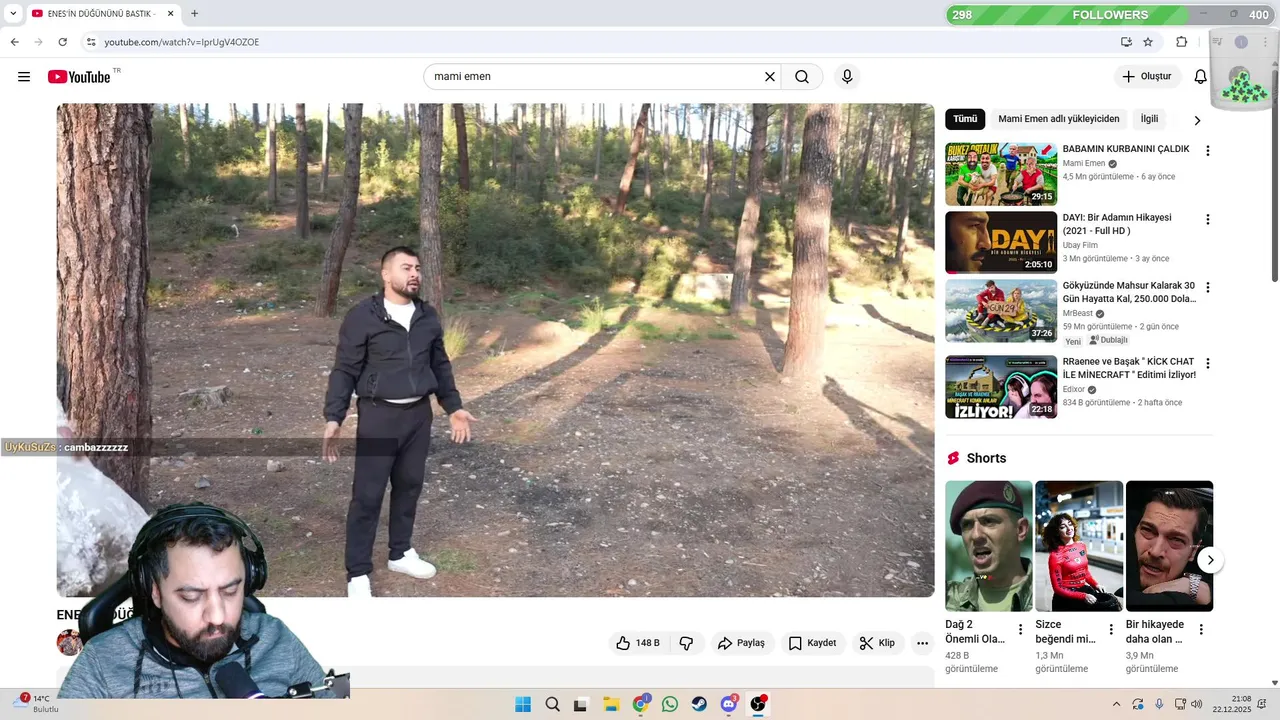Viewport: 1280px width, 720px height.
Task: Dislike the video
Action: [x=686, y=643]
